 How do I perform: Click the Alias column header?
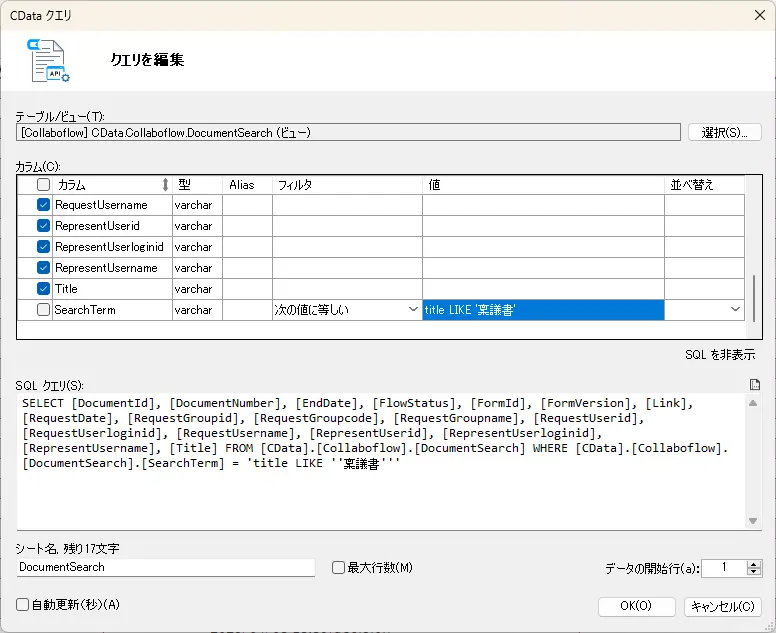tap(247, 185)
